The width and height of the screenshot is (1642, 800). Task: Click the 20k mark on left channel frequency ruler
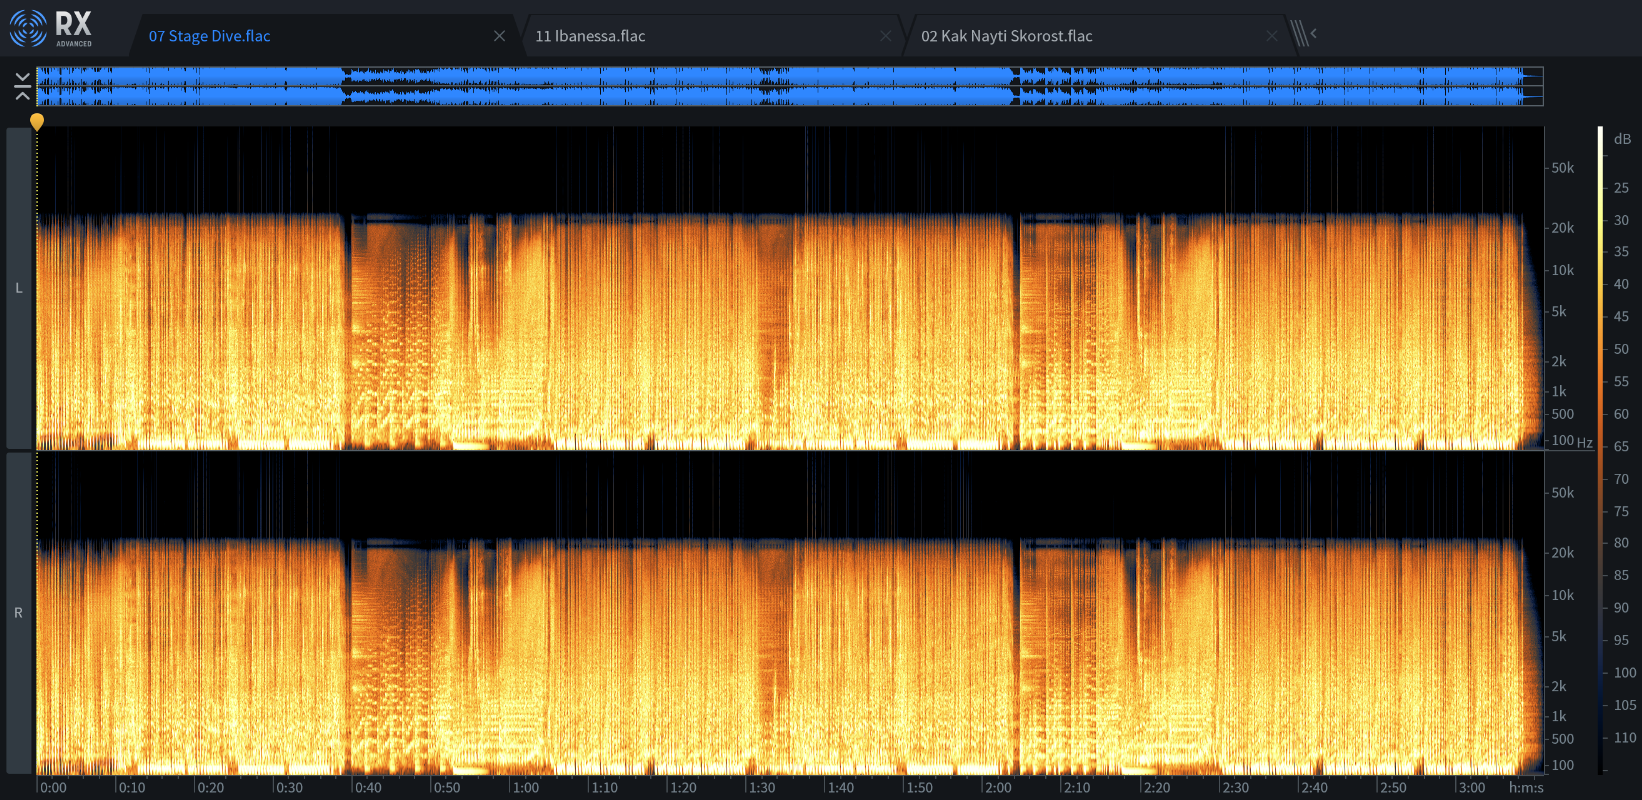click(x=1562, y=228)
